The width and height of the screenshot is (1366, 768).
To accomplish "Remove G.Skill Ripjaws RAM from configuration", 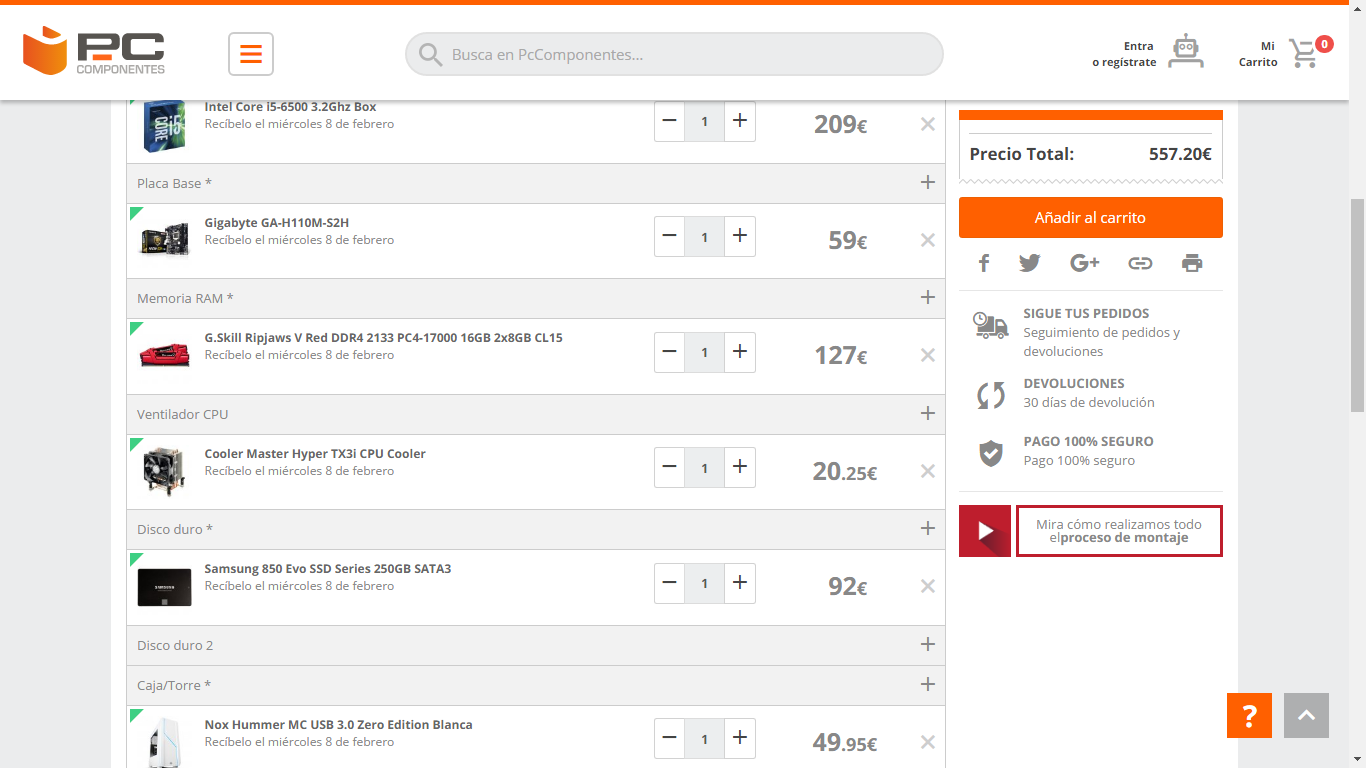I will click(x=928, y=355).
